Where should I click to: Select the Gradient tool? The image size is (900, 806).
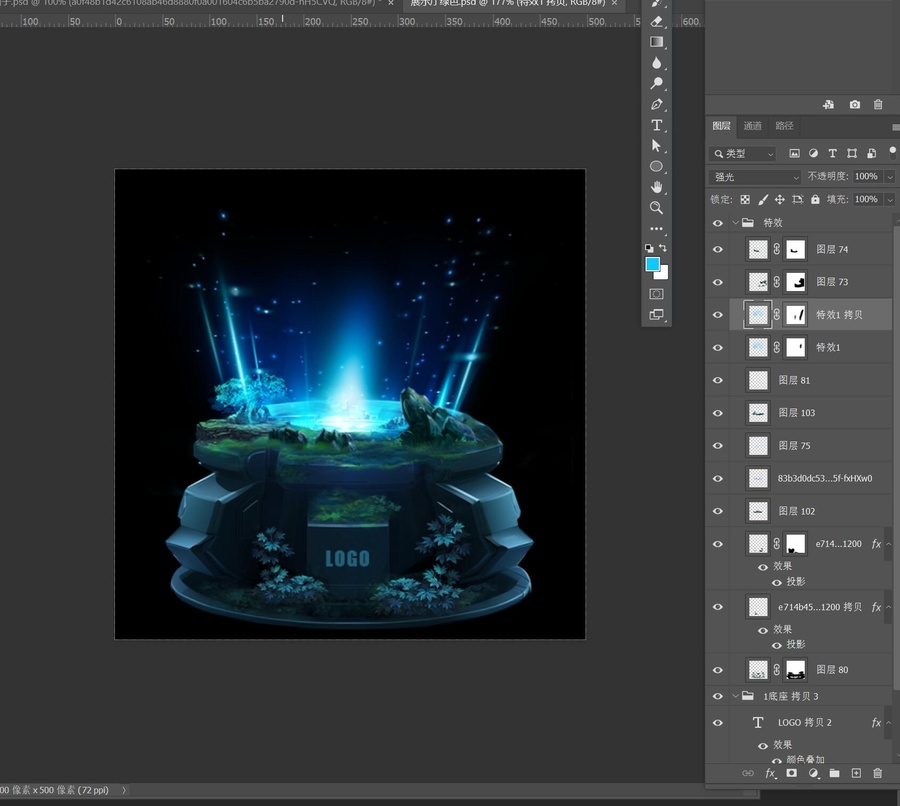click(657, 42)
